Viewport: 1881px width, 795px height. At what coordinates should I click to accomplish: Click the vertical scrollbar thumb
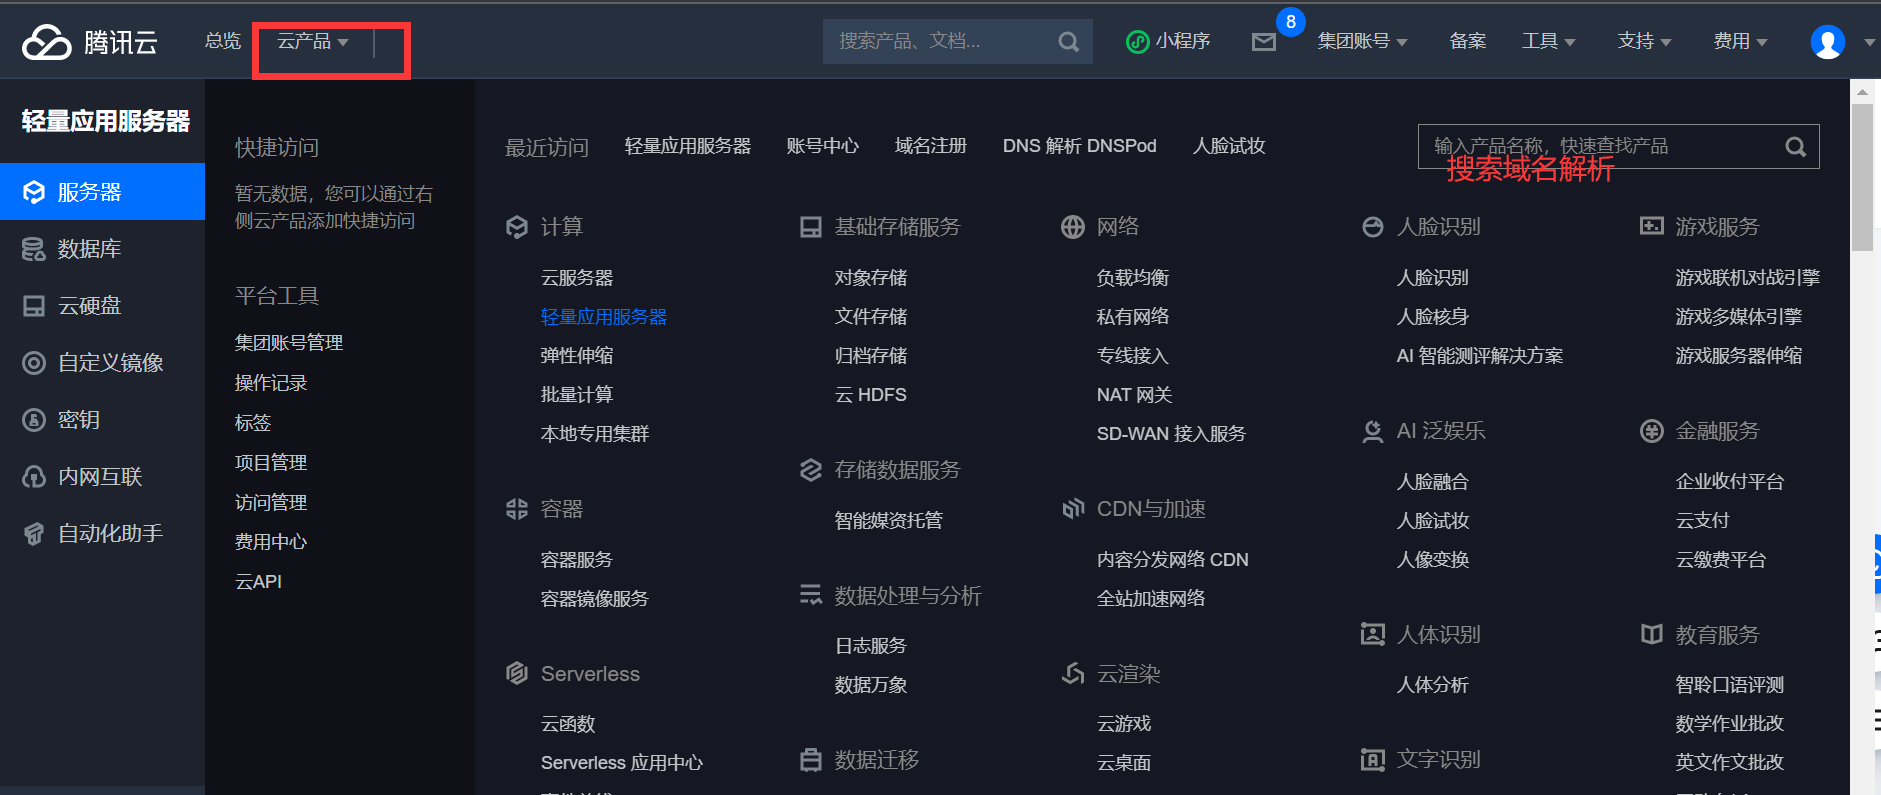coord(1862,176)
